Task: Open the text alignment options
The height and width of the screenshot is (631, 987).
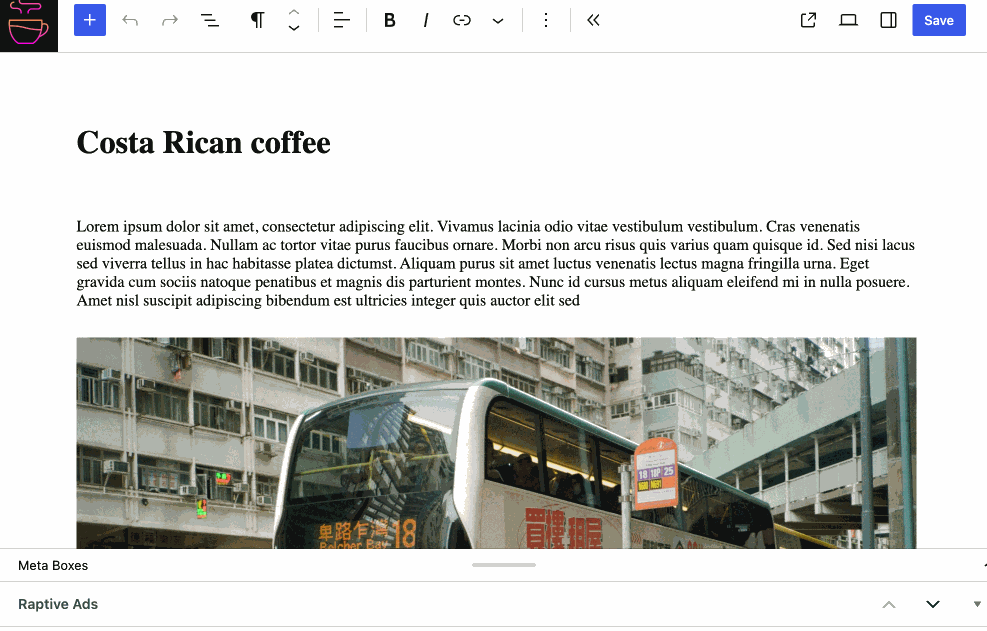Action: point(342,20)
